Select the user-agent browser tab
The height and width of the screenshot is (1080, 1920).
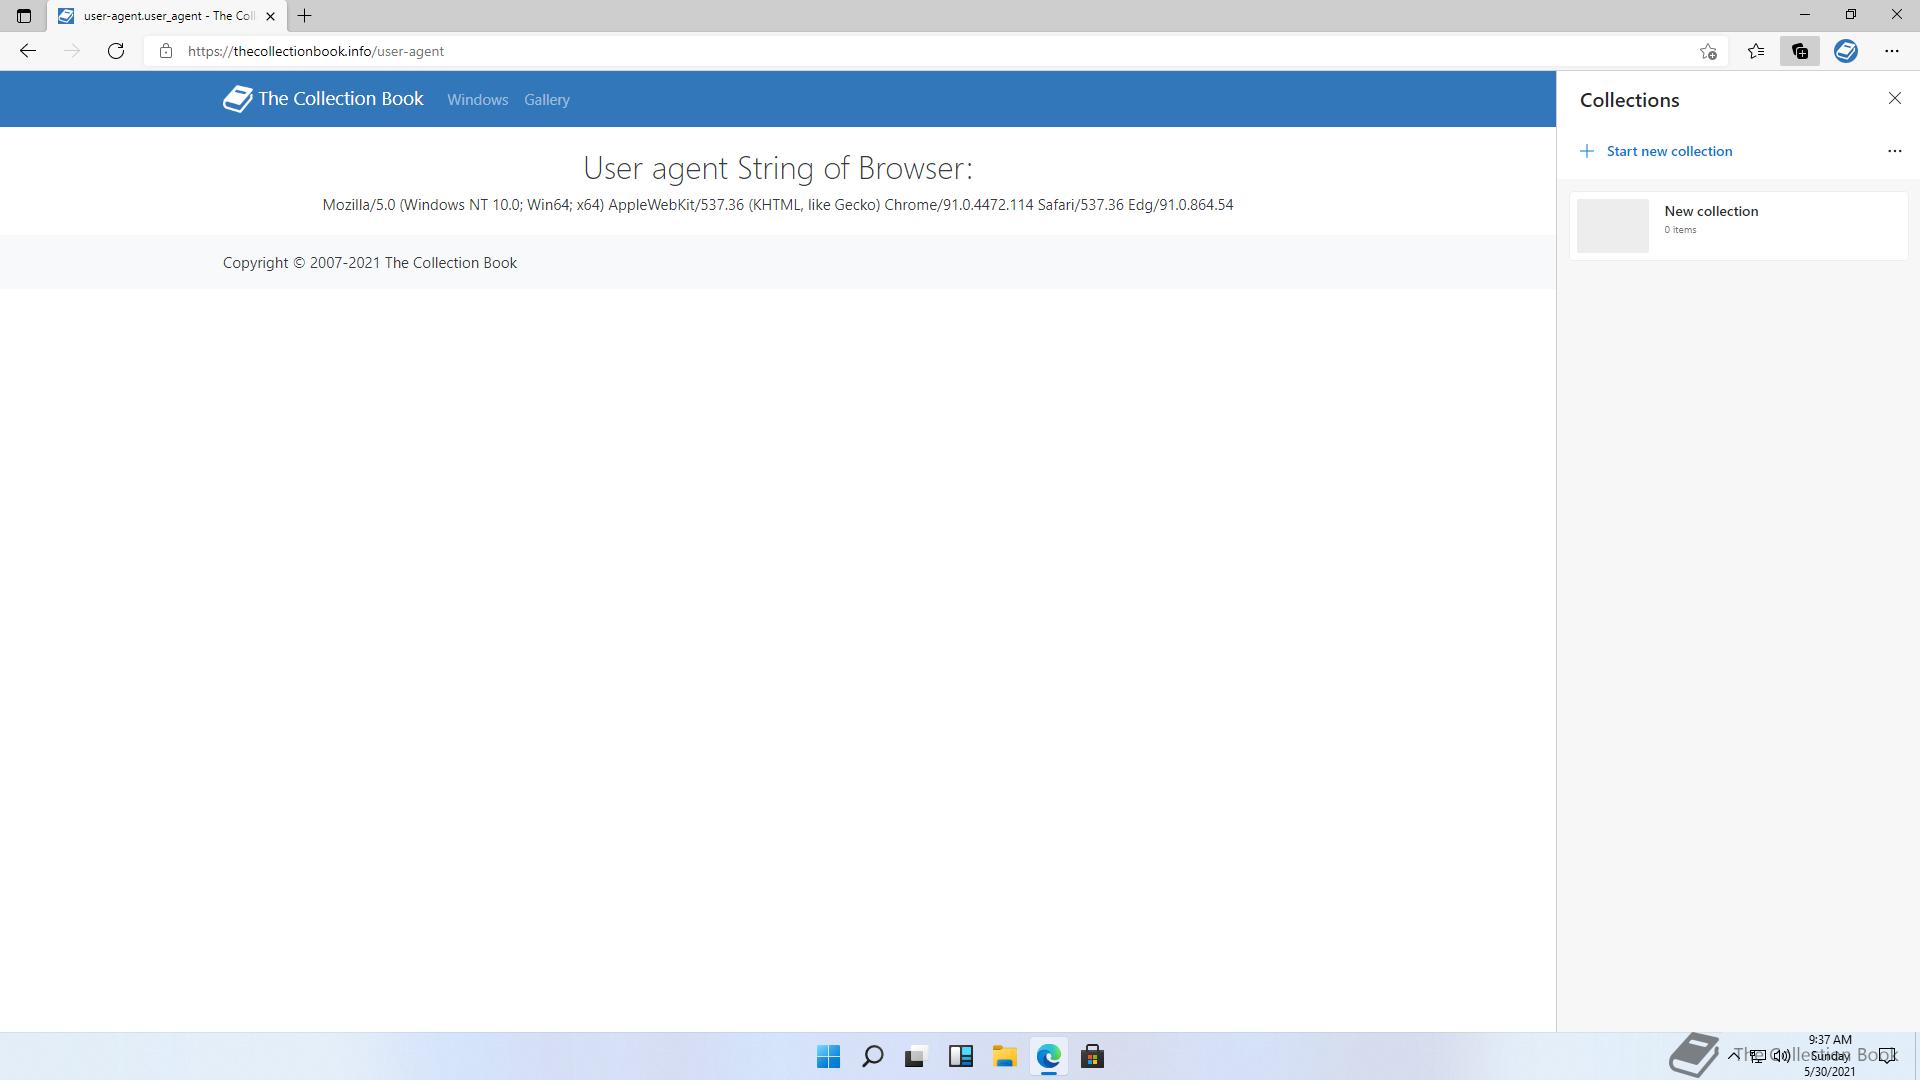tap(167, 16)
